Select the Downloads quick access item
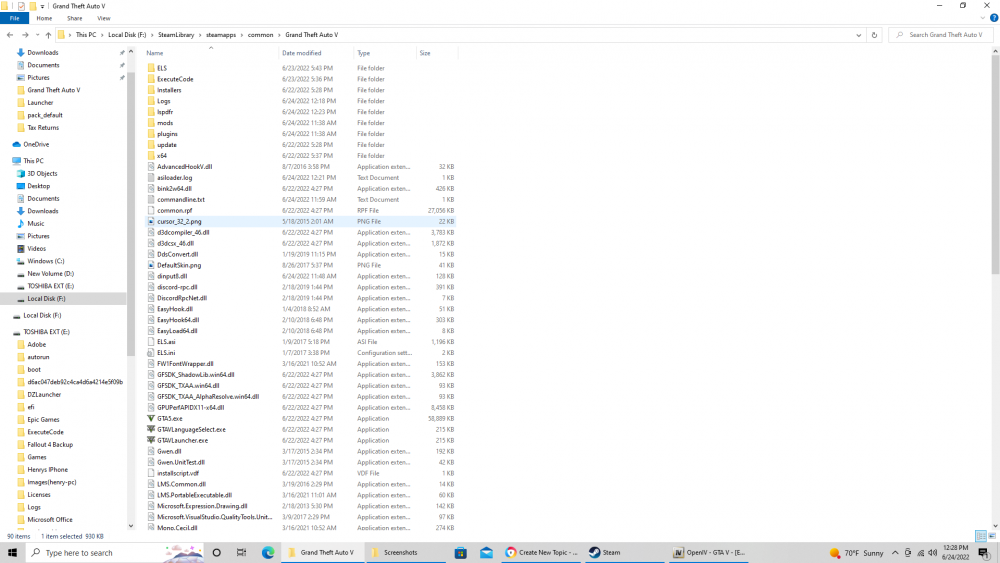This screenshot has height=563, width=1000. [42, 53]
